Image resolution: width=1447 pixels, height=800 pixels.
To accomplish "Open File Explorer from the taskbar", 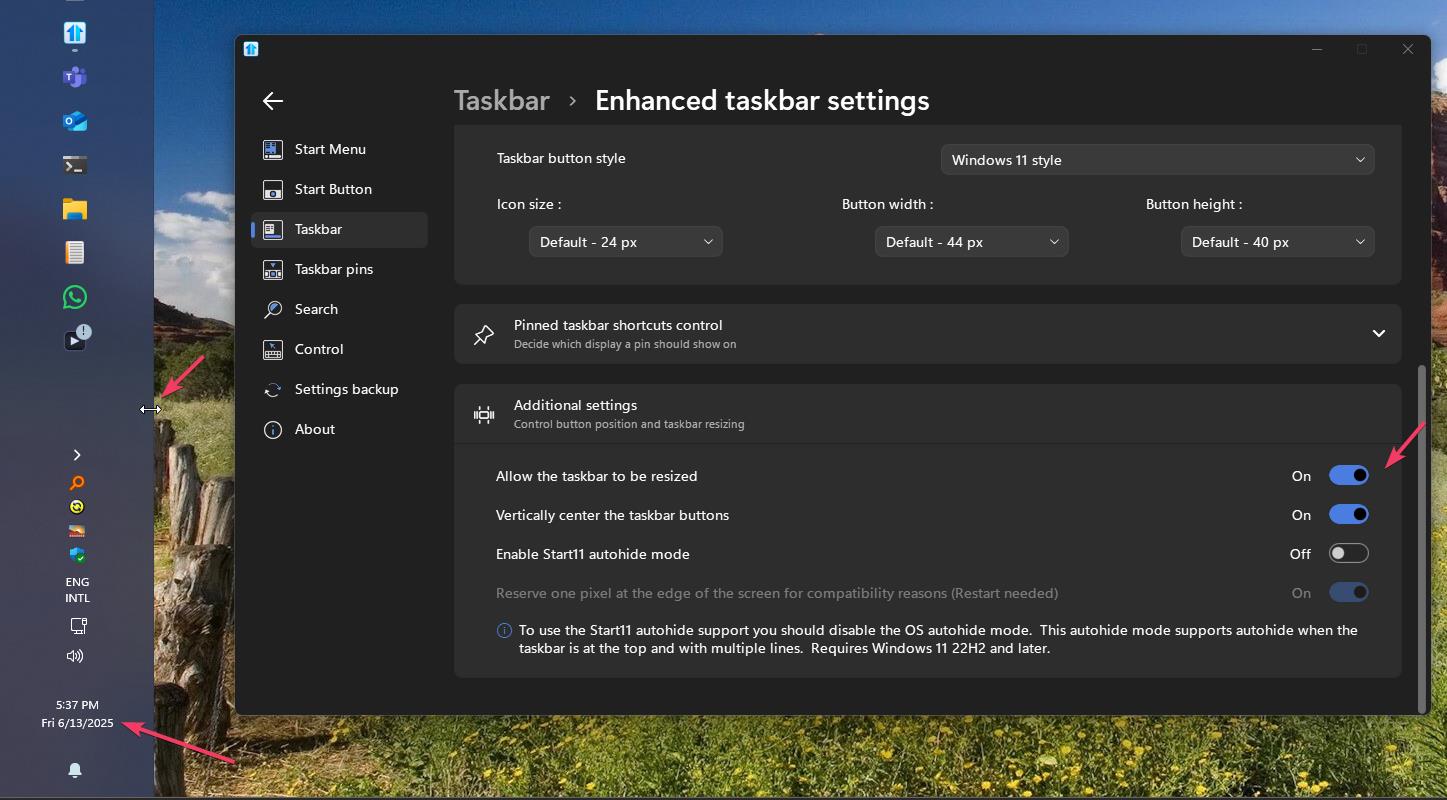I will [75, 209].
